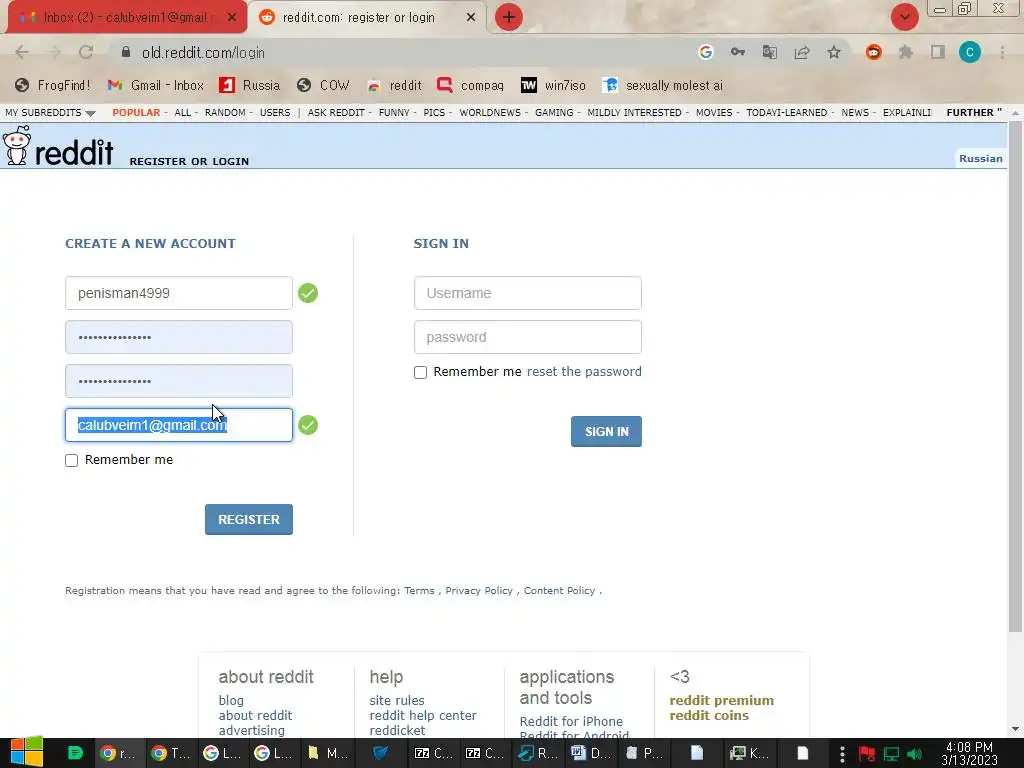Click the padlock site info icon

pos(126,52)
